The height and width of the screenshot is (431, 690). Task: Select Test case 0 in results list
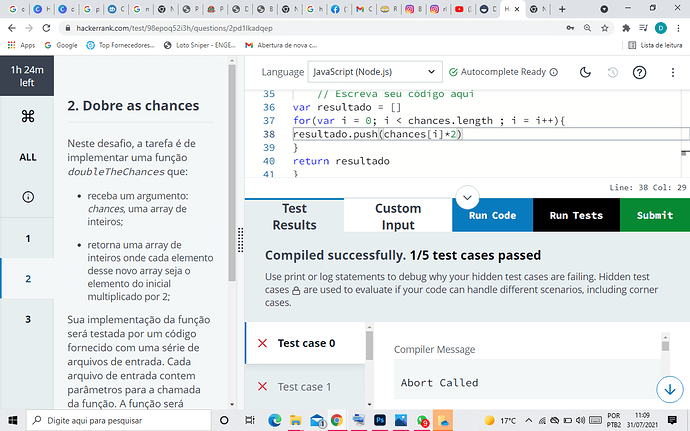click(305, 343)
